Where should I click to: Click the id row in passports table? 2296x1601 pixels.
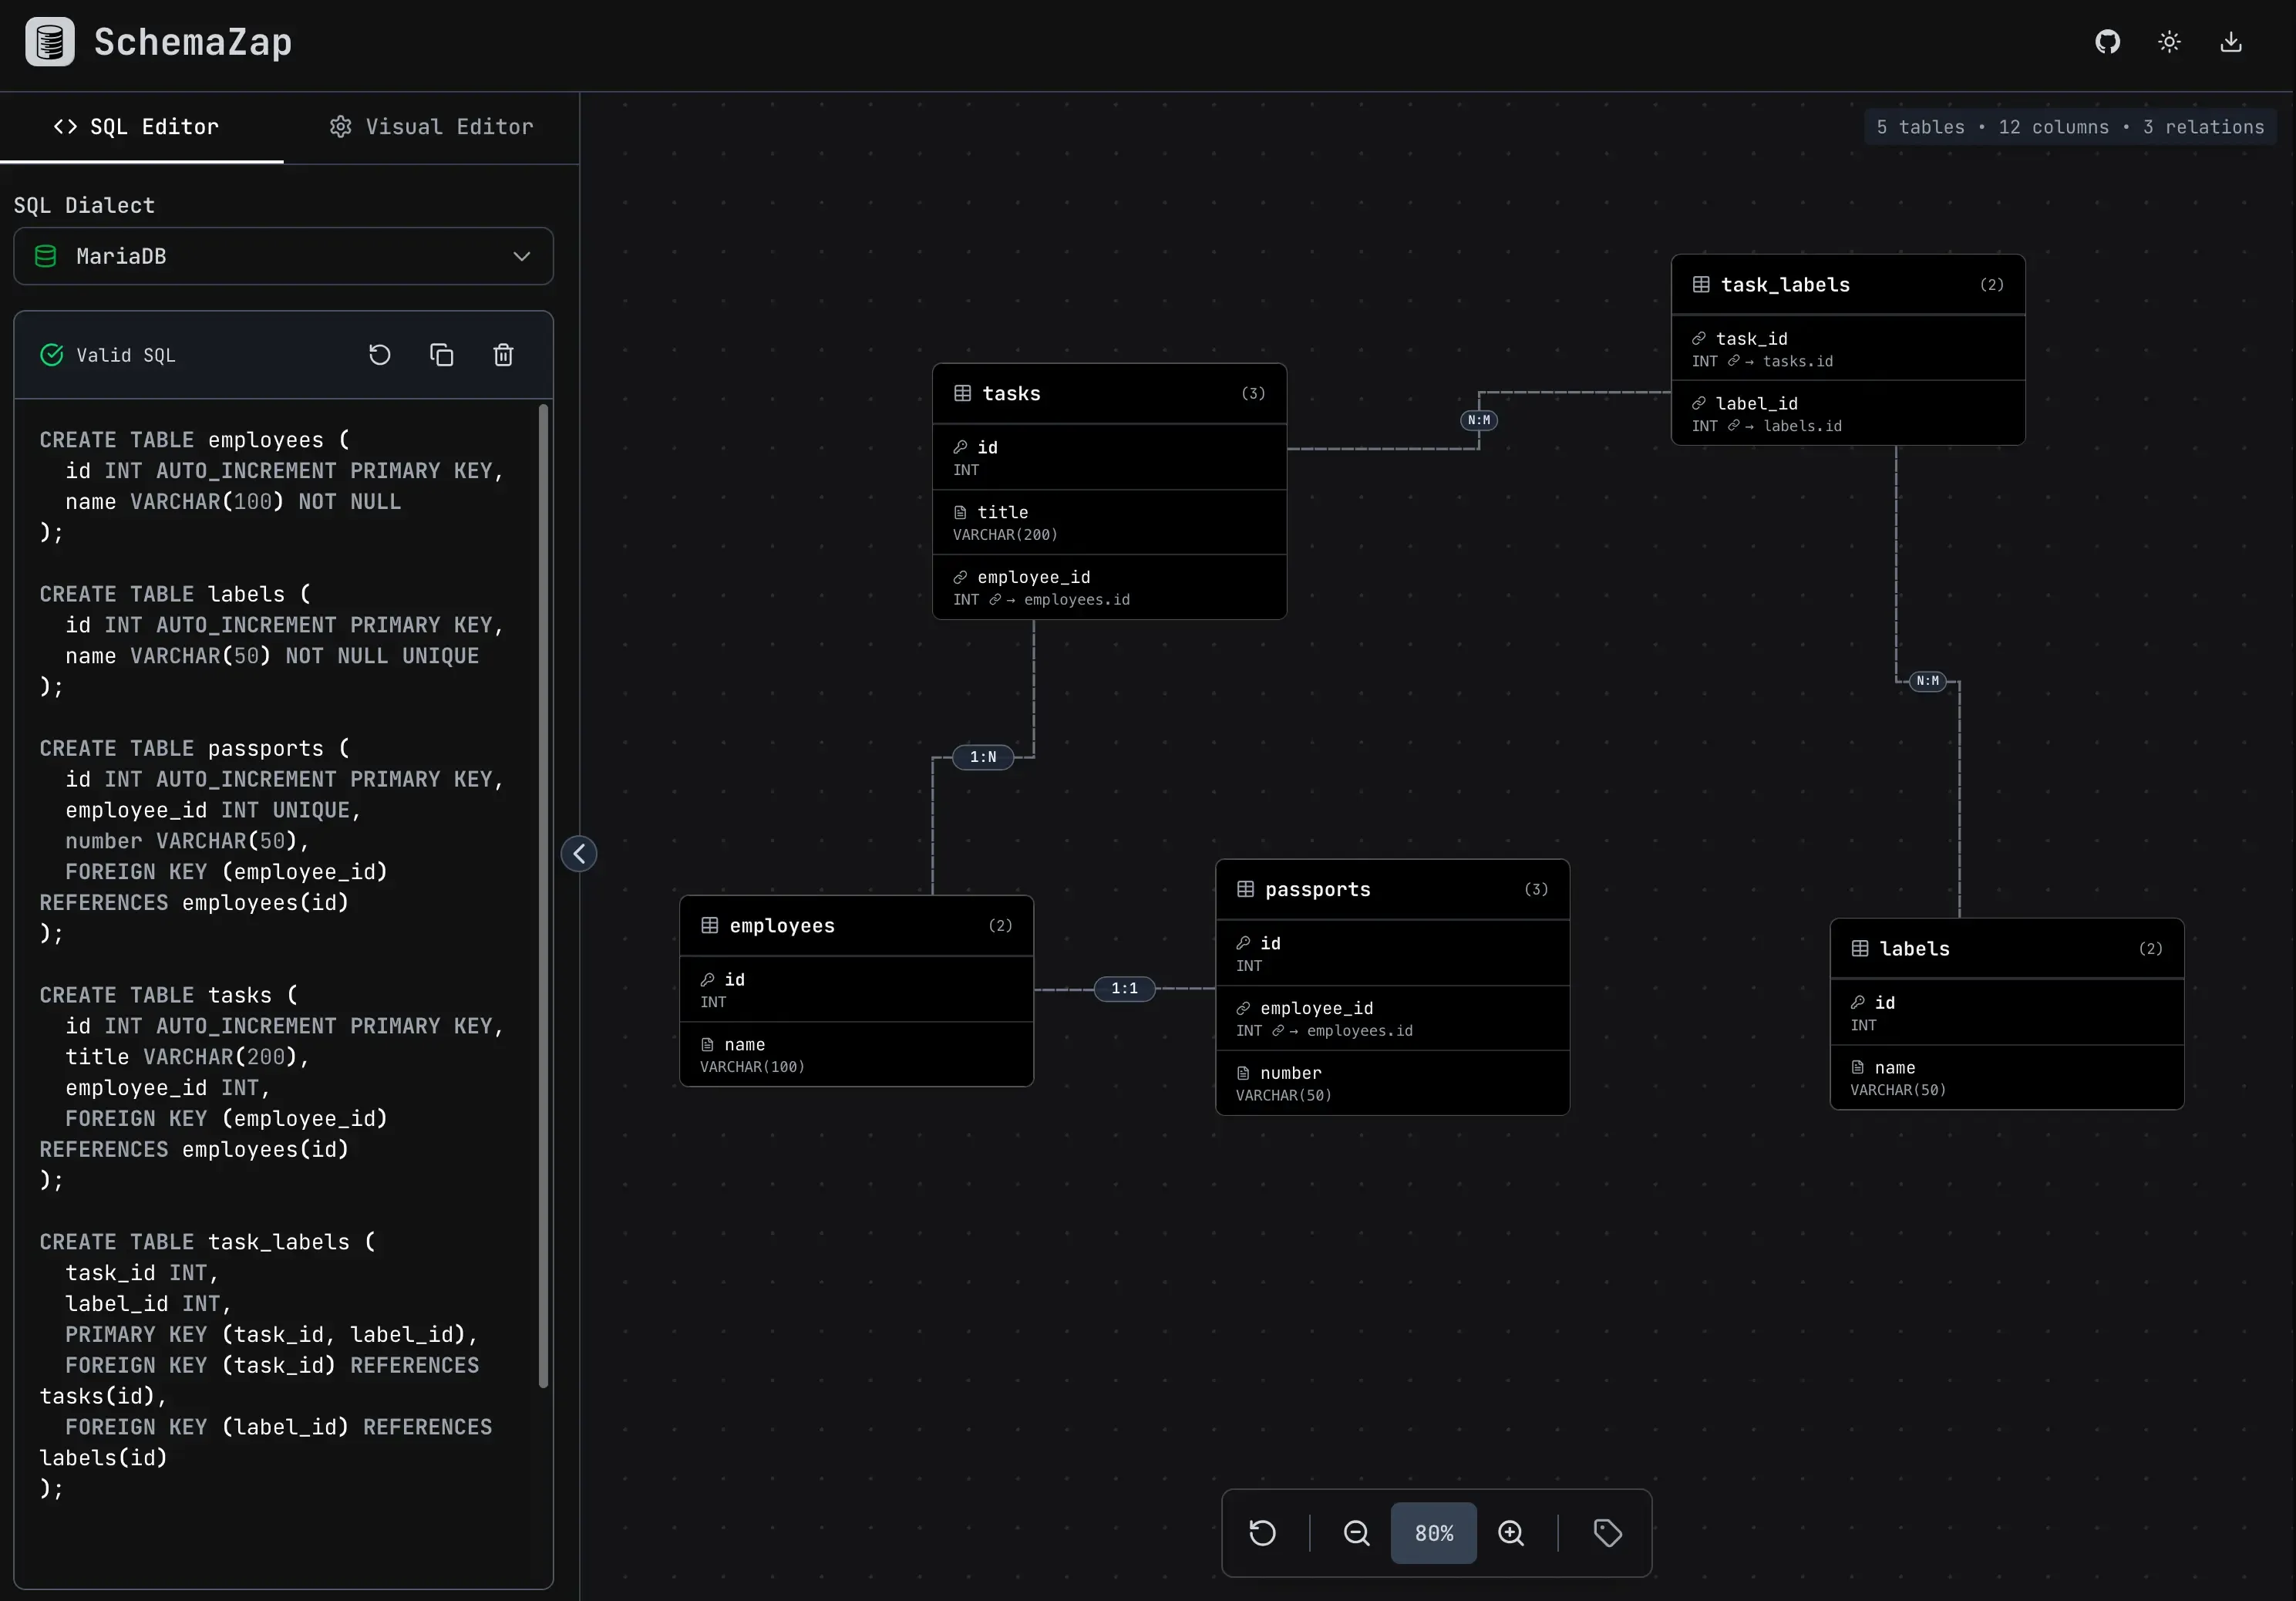[1392, 954]
